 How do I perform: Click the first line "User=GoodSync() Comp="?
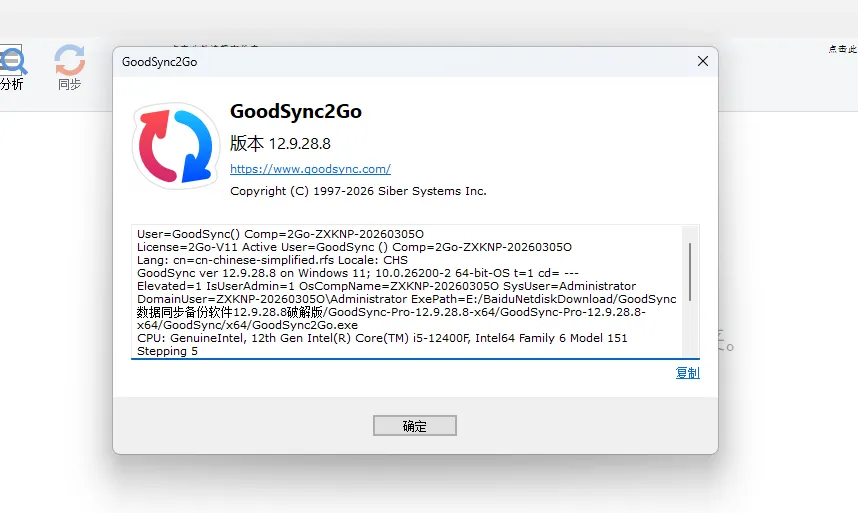(280, 234)
